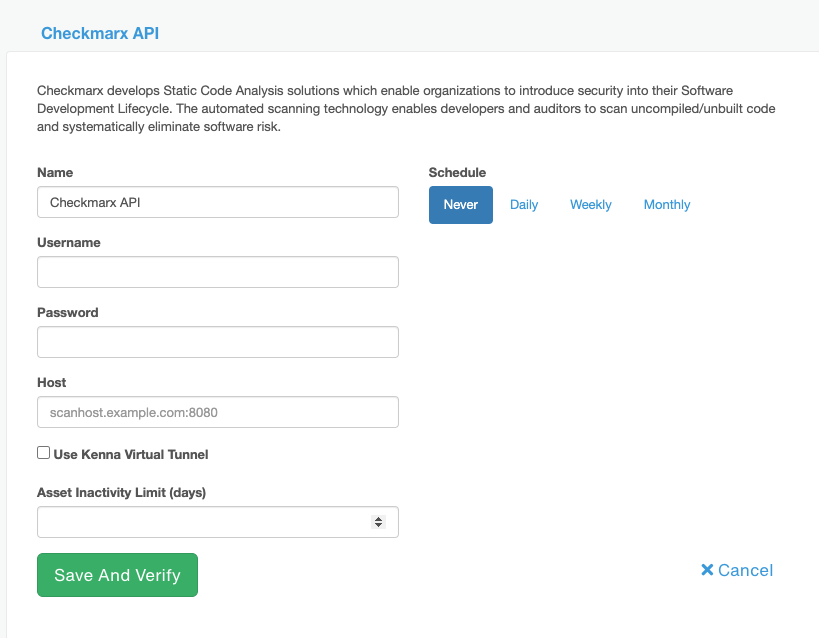Switch the schedule to Monthly
The height and width of the screenshot is (638, 819).
(666, 204)
